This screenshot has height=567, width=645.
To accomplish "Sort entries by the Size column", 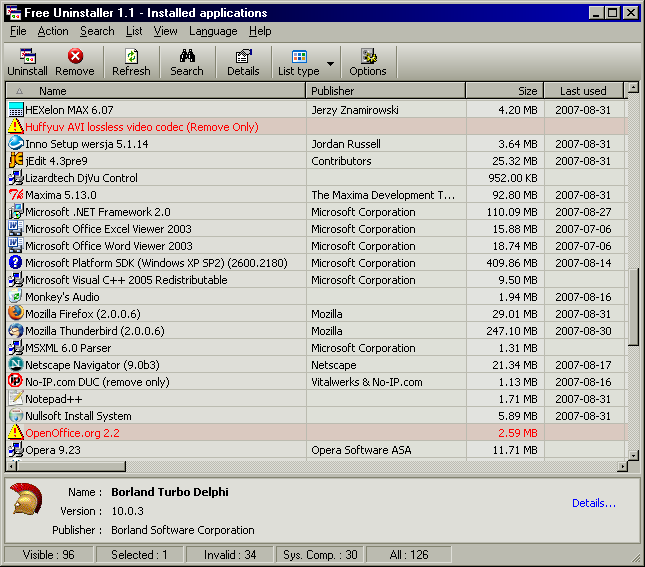I will pos(504,91).
